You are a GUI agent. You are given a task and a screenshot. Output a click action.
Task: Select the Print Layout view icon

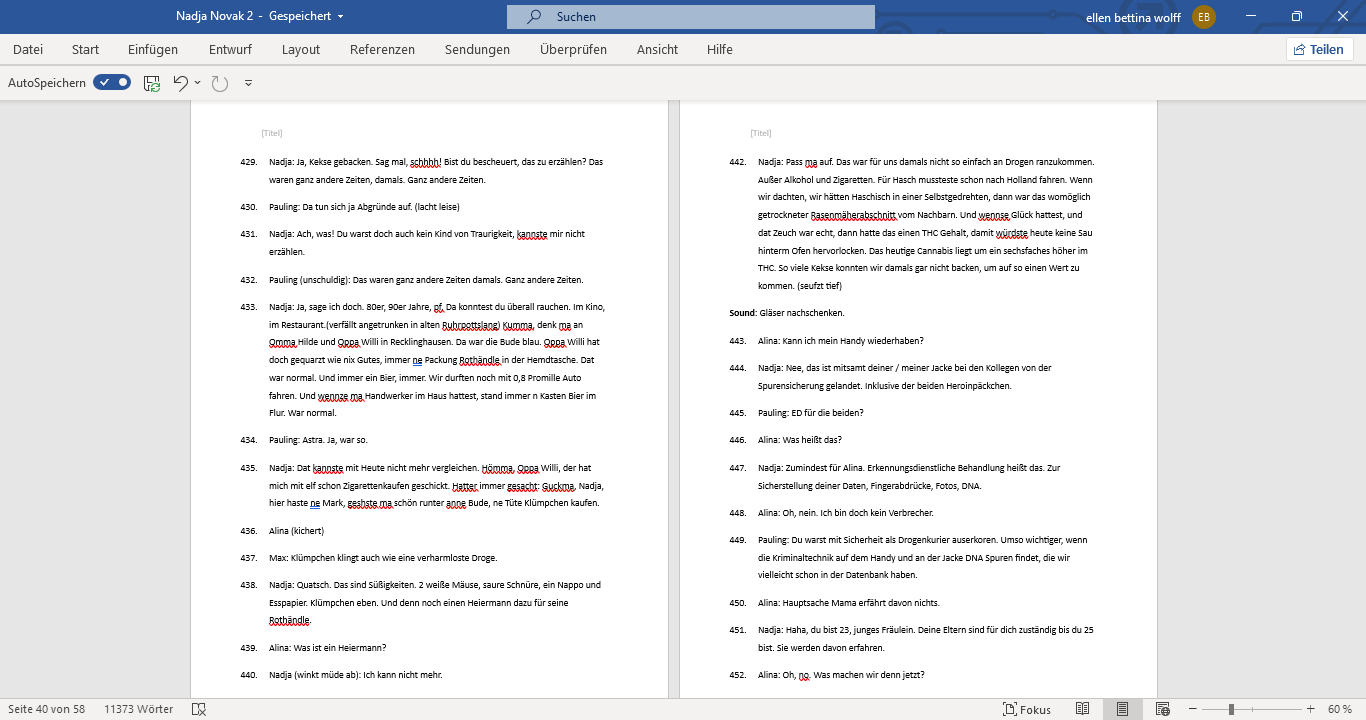click(x=1122, y=709)
